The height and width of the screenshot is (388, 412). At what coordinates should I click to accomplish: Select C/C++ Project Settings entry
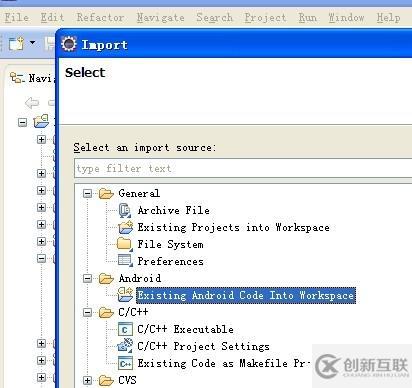(203, 346)
